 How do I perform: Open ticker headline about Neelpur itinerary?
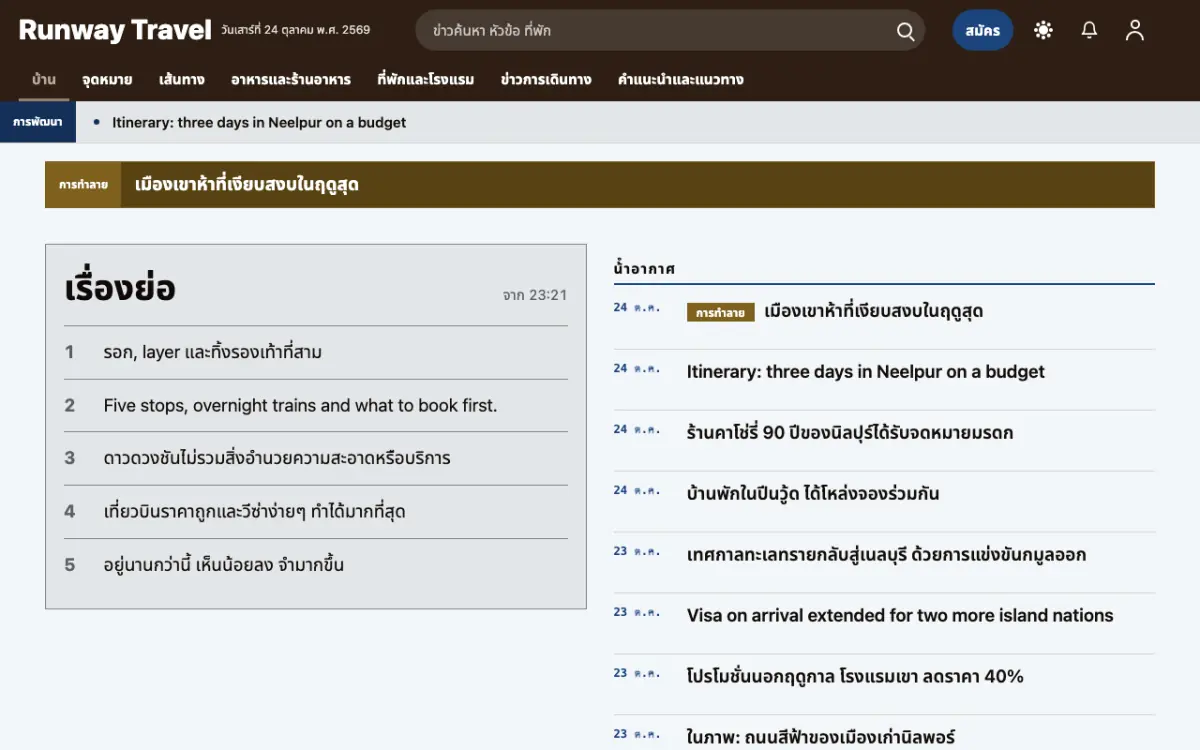[x=259, y=122]
